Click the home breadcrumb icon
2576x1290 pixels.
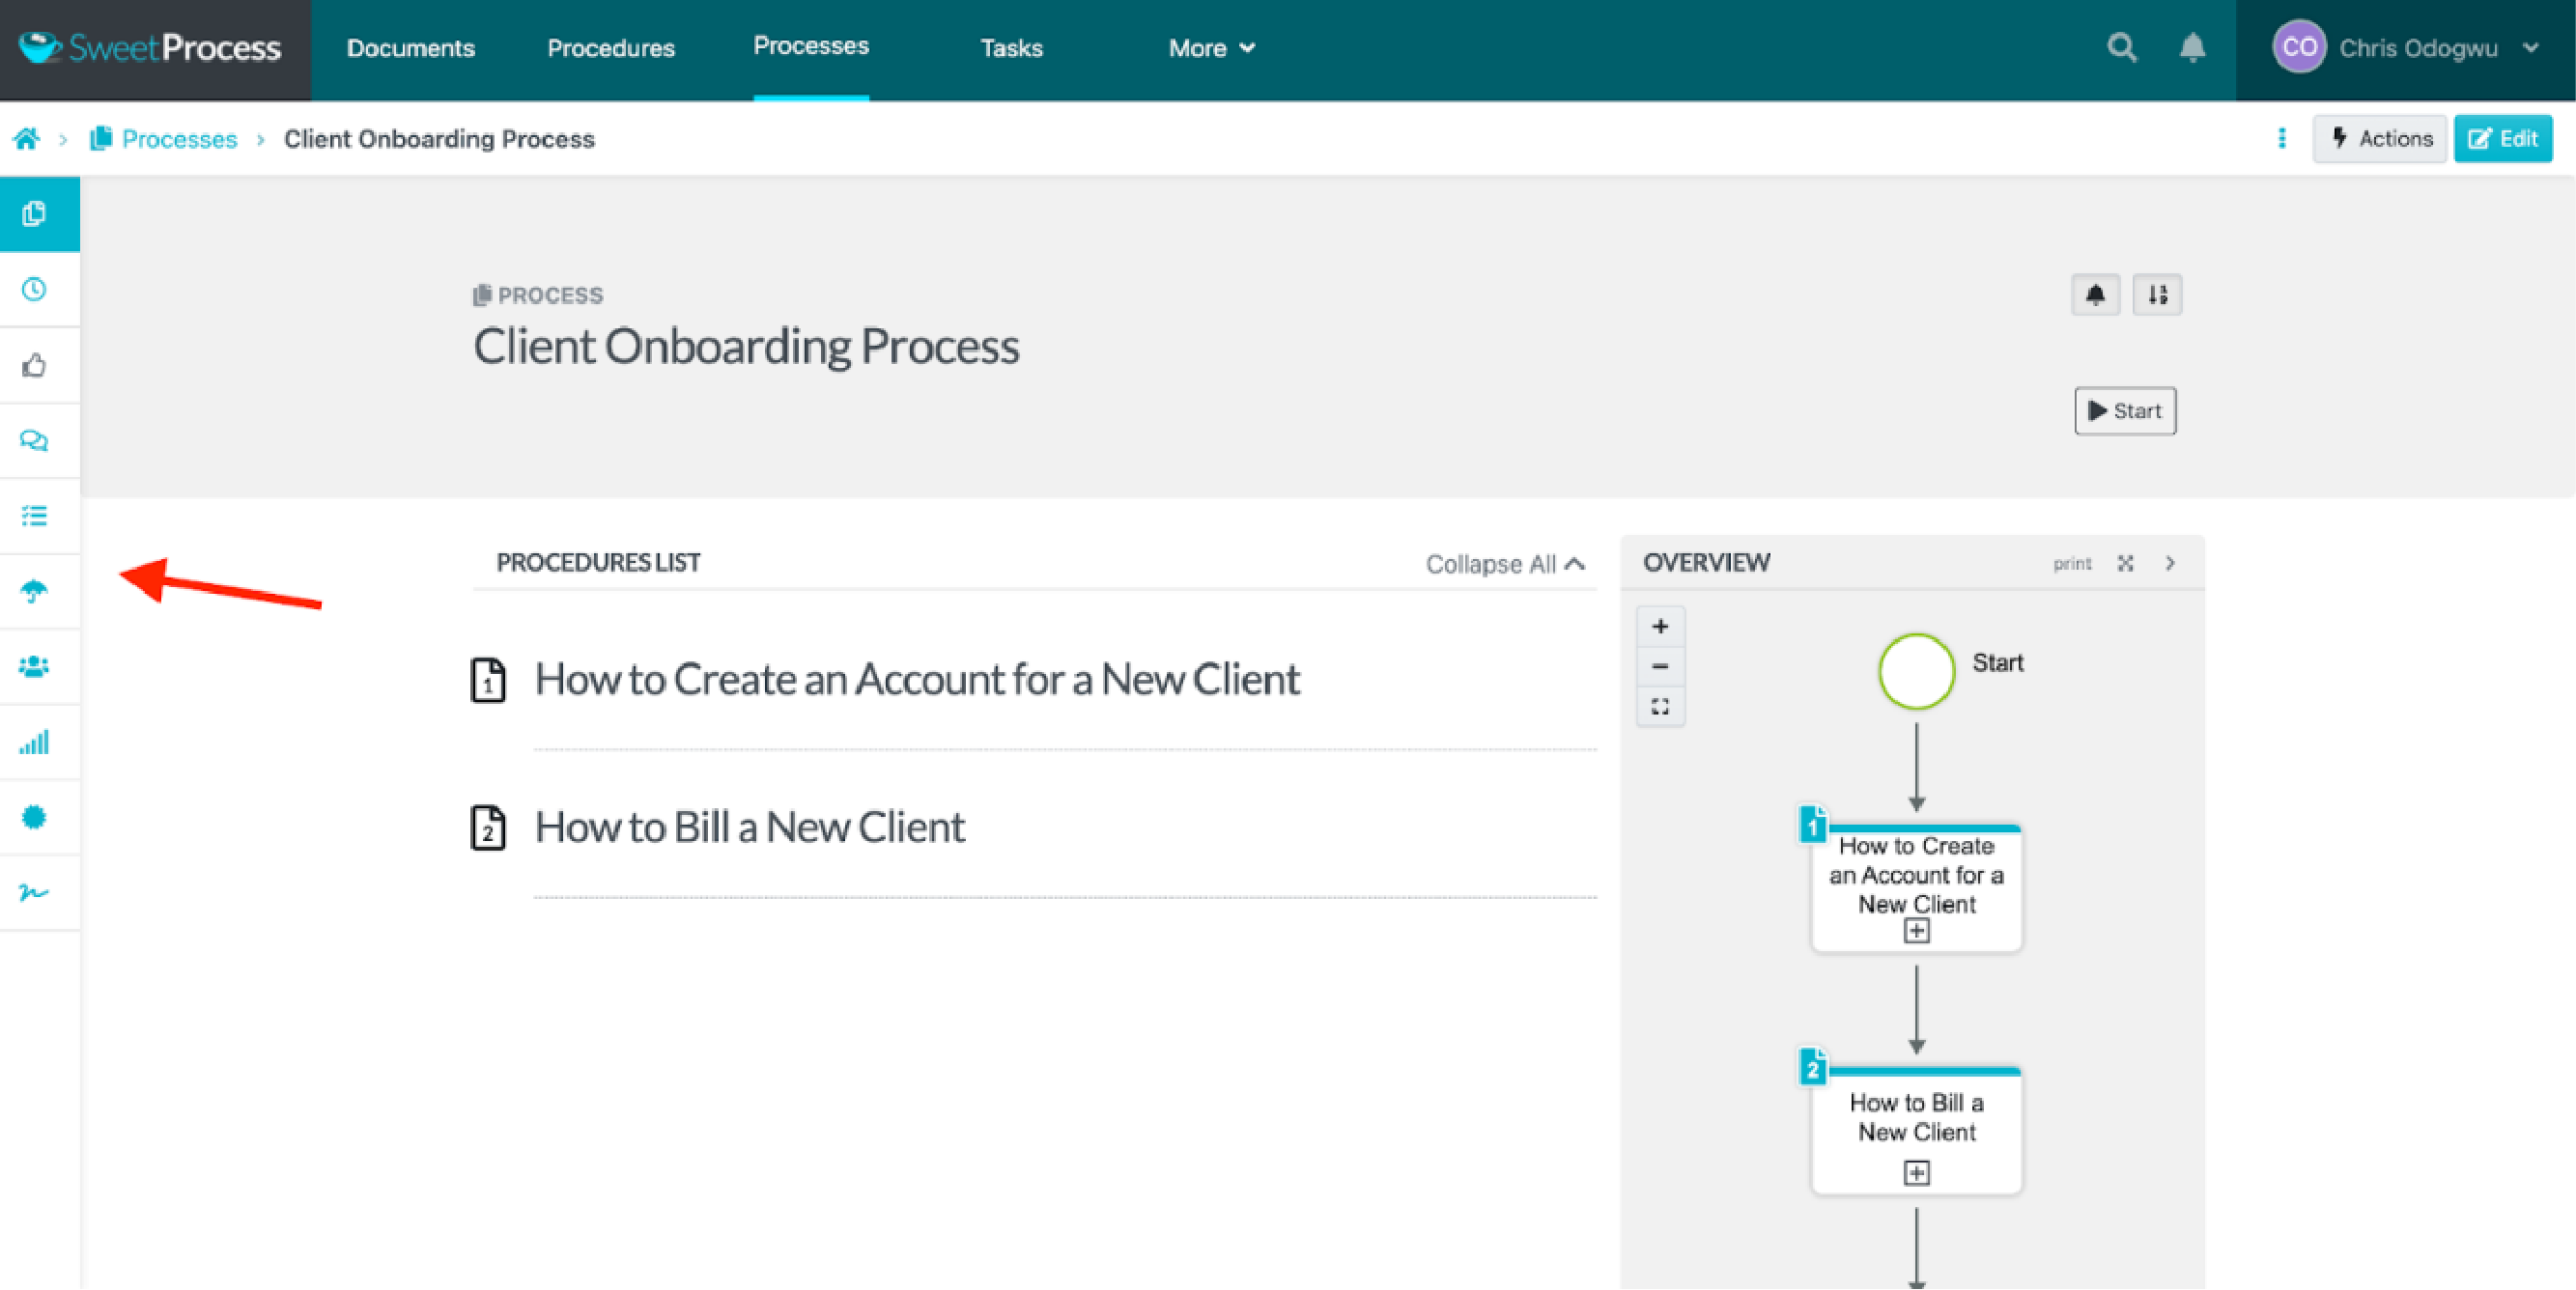pos(30,138)
